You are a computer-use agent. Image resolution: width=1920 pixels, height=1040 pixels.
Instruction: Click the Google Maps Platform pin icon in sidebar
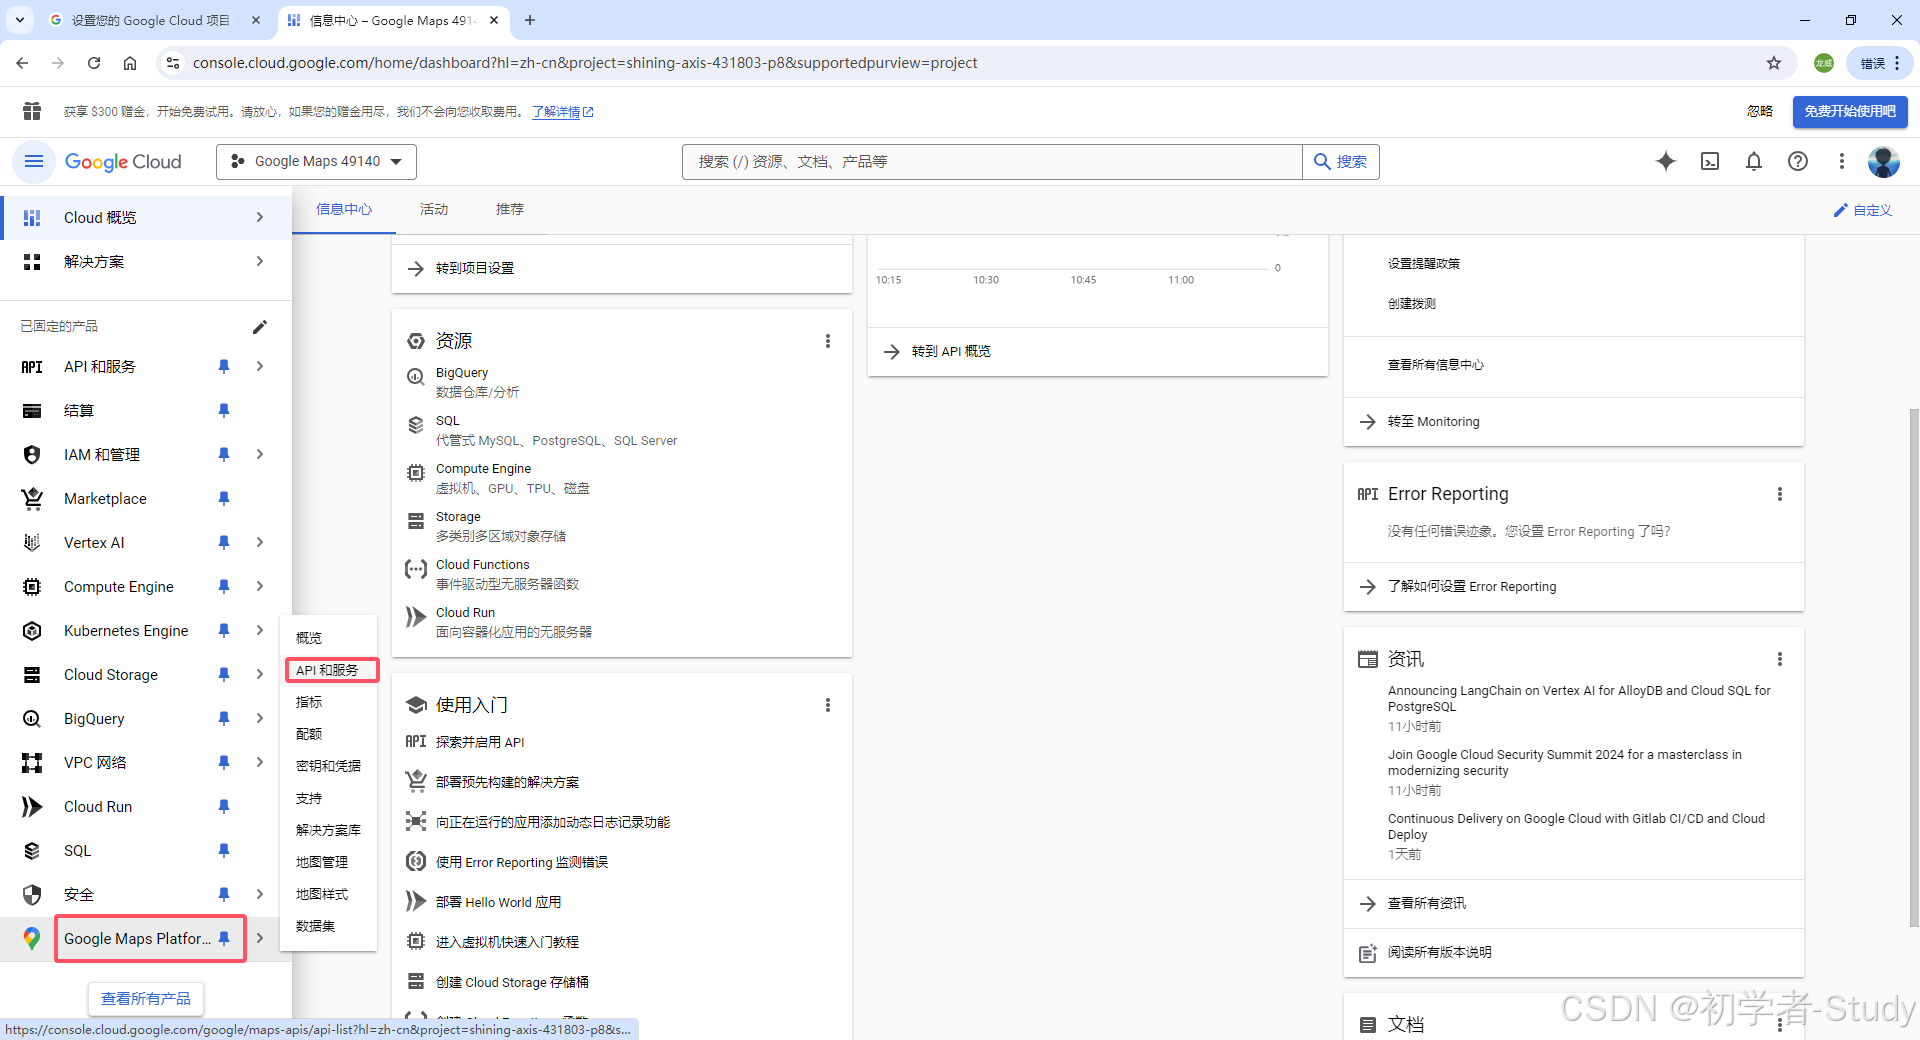224,938
